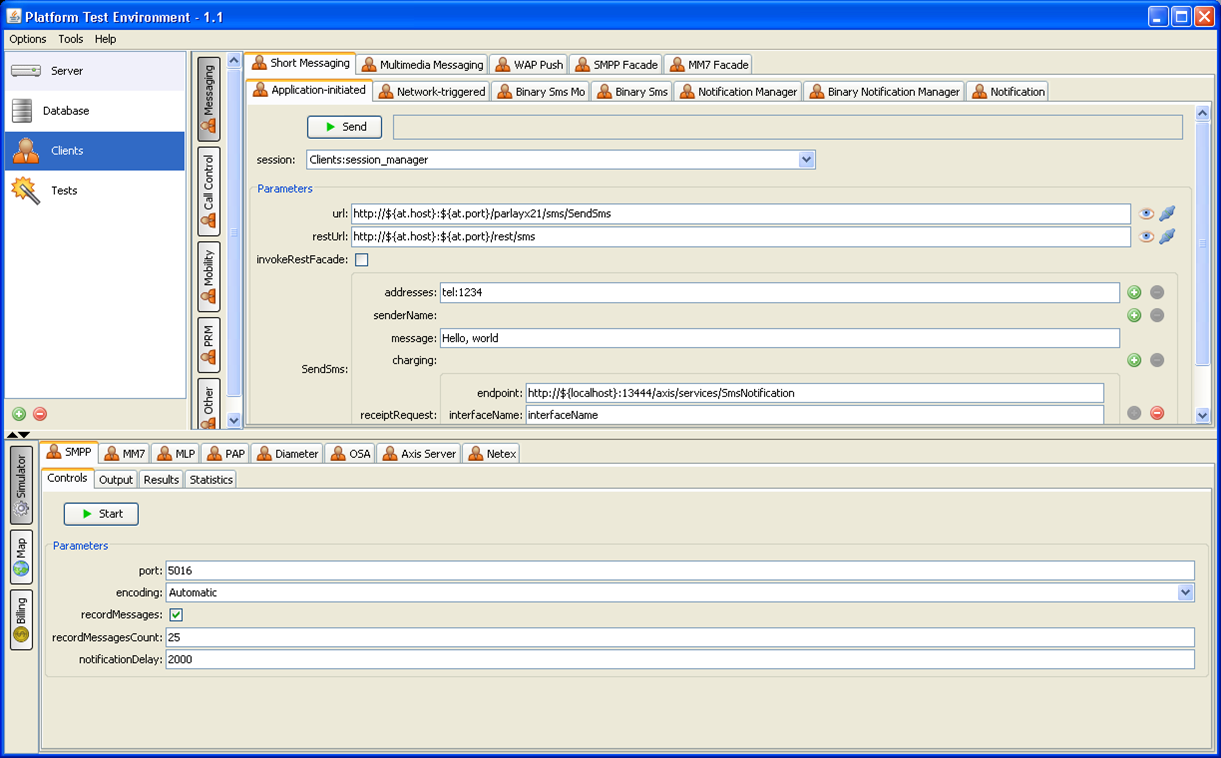Click the message field containing Hello, world
The height and width of the screenshot is (758, 1221).
coord(779,338)
